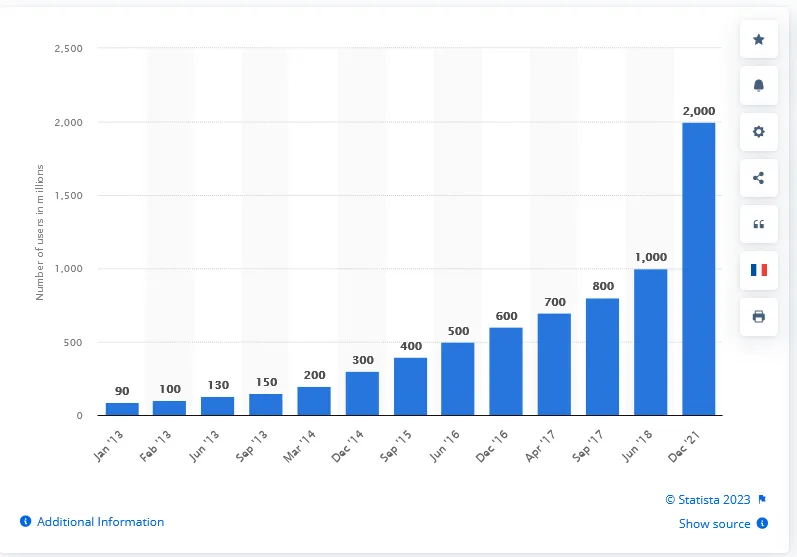This screenshot has width=797, height=557.
Task: Click the © Statista 2023 link
Action: pyautogui.click(x=708, y=500)
